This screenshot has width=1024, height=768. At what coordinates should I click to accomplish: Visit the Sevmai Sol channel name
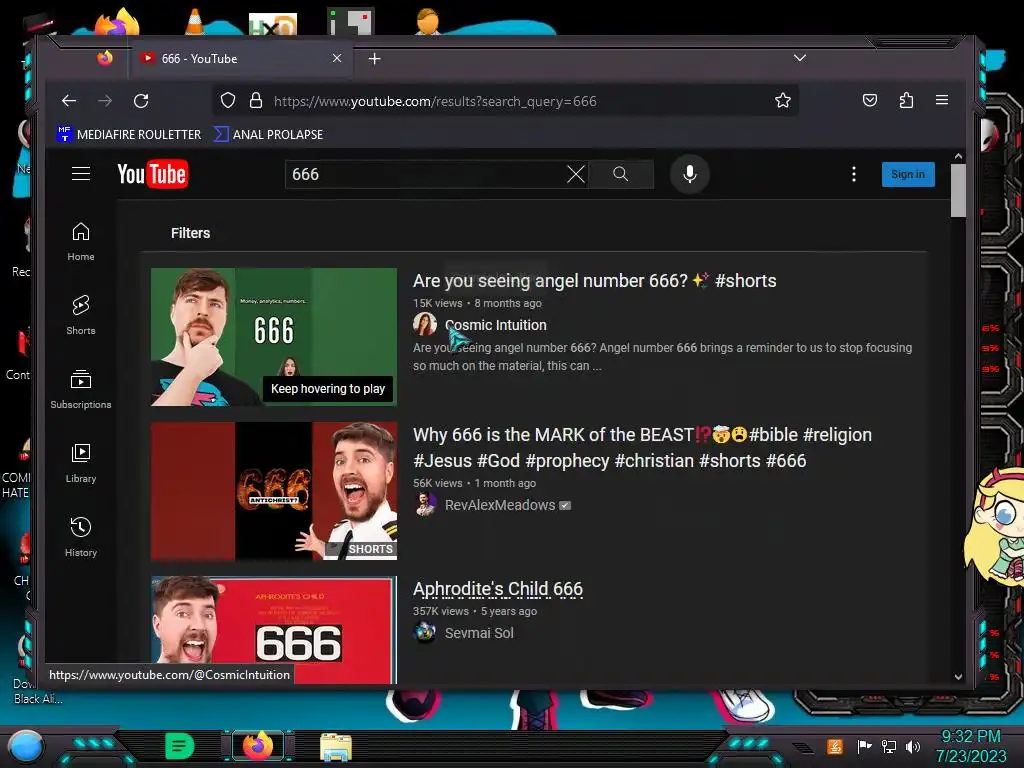click(479, 633)
